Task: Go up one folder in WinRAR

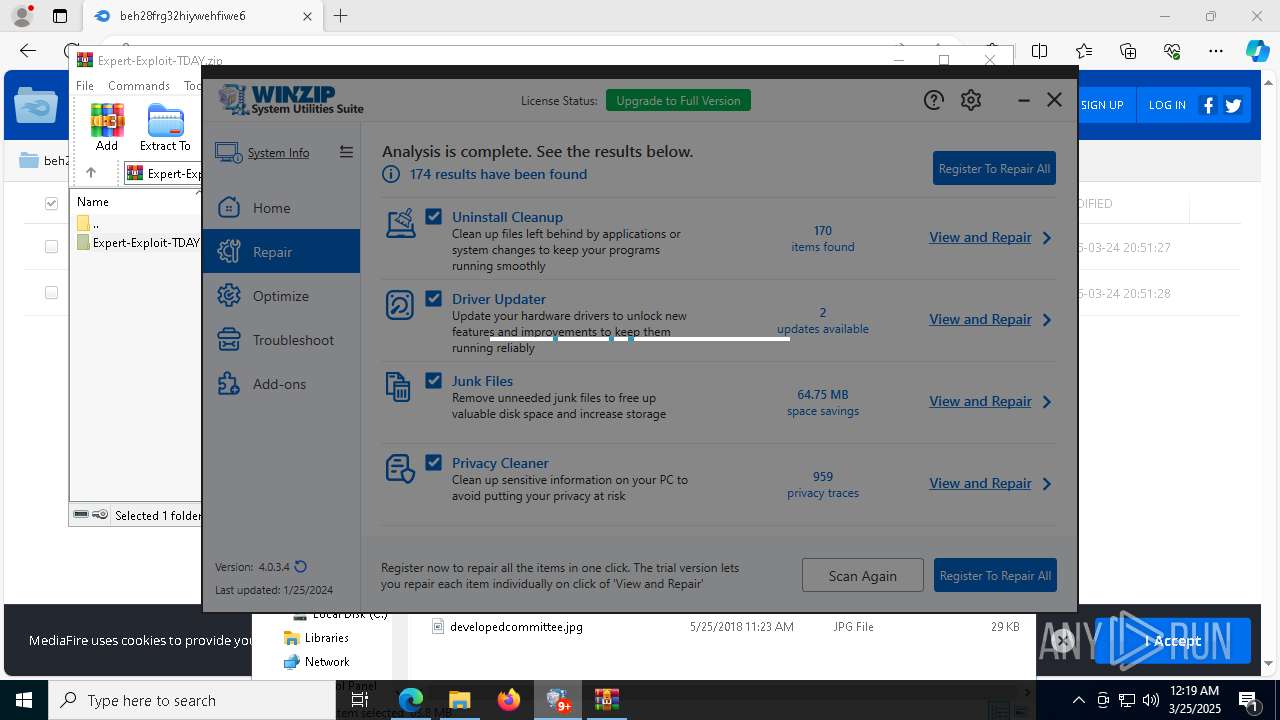Action: click(90, 173)
